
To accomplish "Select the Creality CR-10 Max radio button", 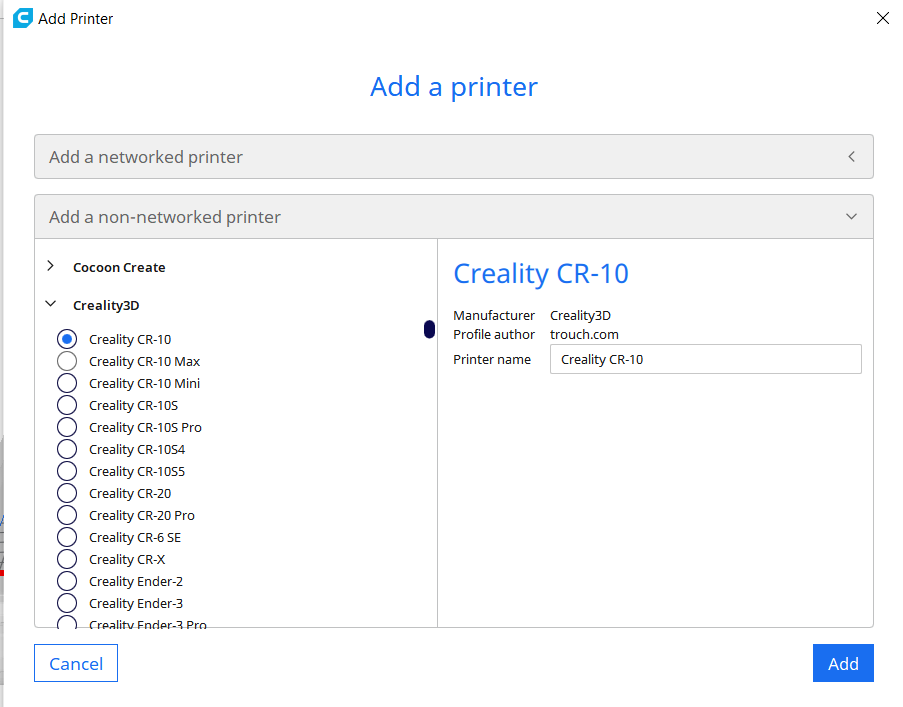I will (67, 361).
